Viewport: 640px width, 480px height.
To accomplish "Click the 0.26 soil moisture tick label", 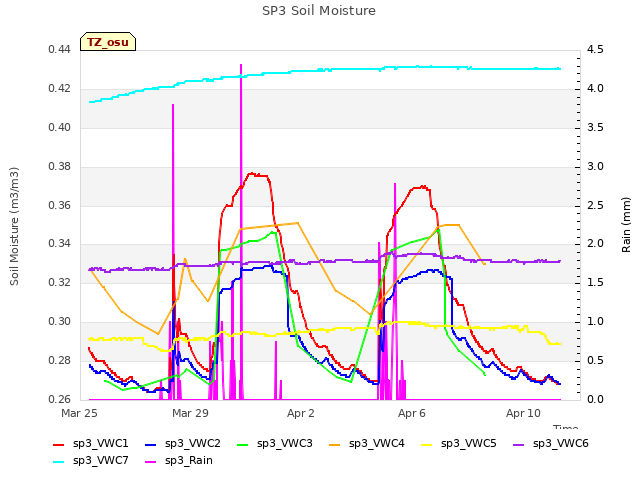I will click(x=59, y=399).
